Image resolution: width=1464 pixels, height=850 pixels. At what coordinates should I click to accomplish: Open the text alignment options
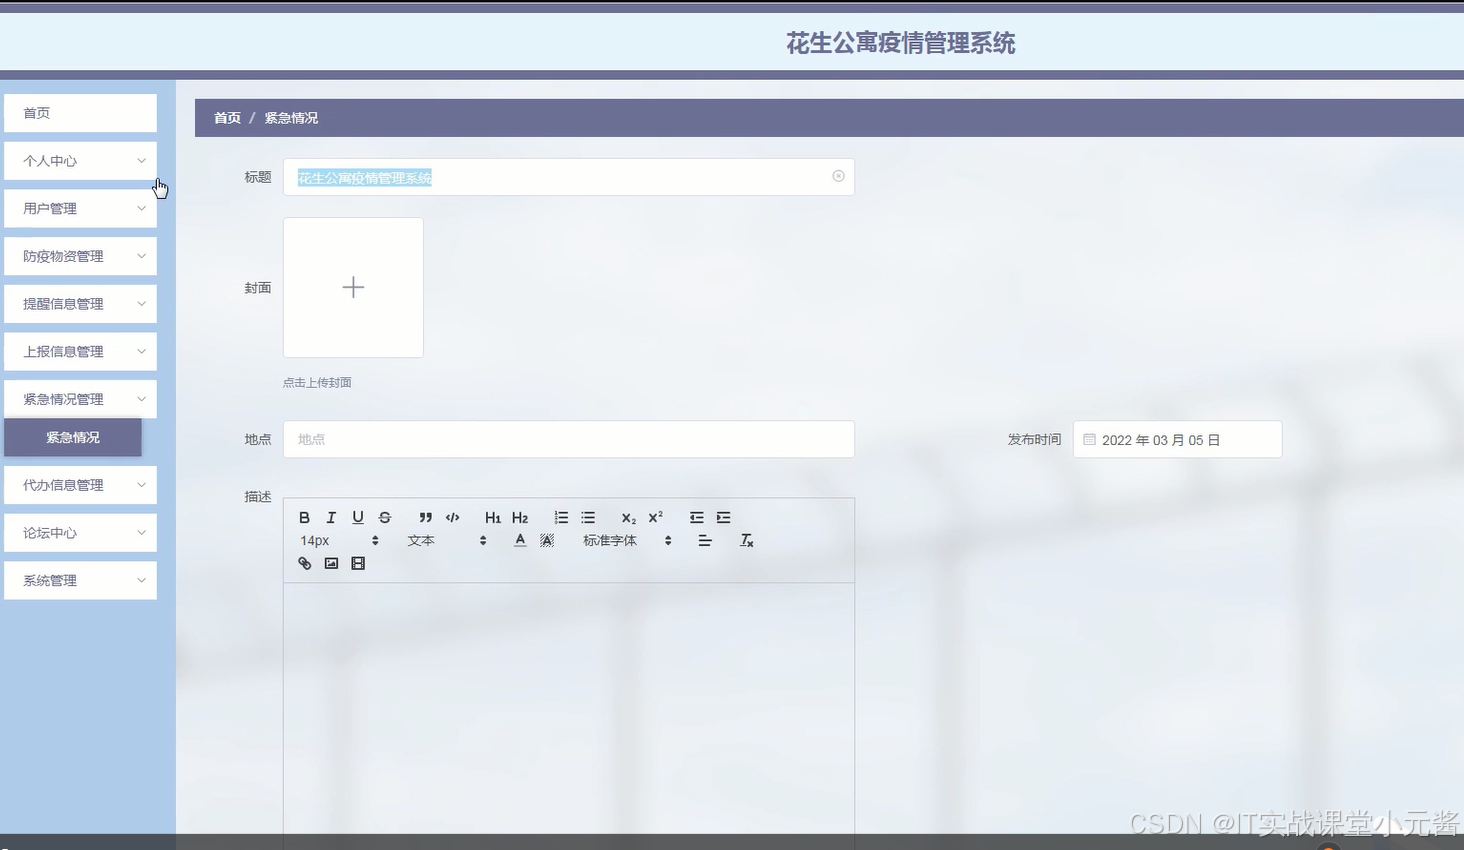tap(705, 540)
